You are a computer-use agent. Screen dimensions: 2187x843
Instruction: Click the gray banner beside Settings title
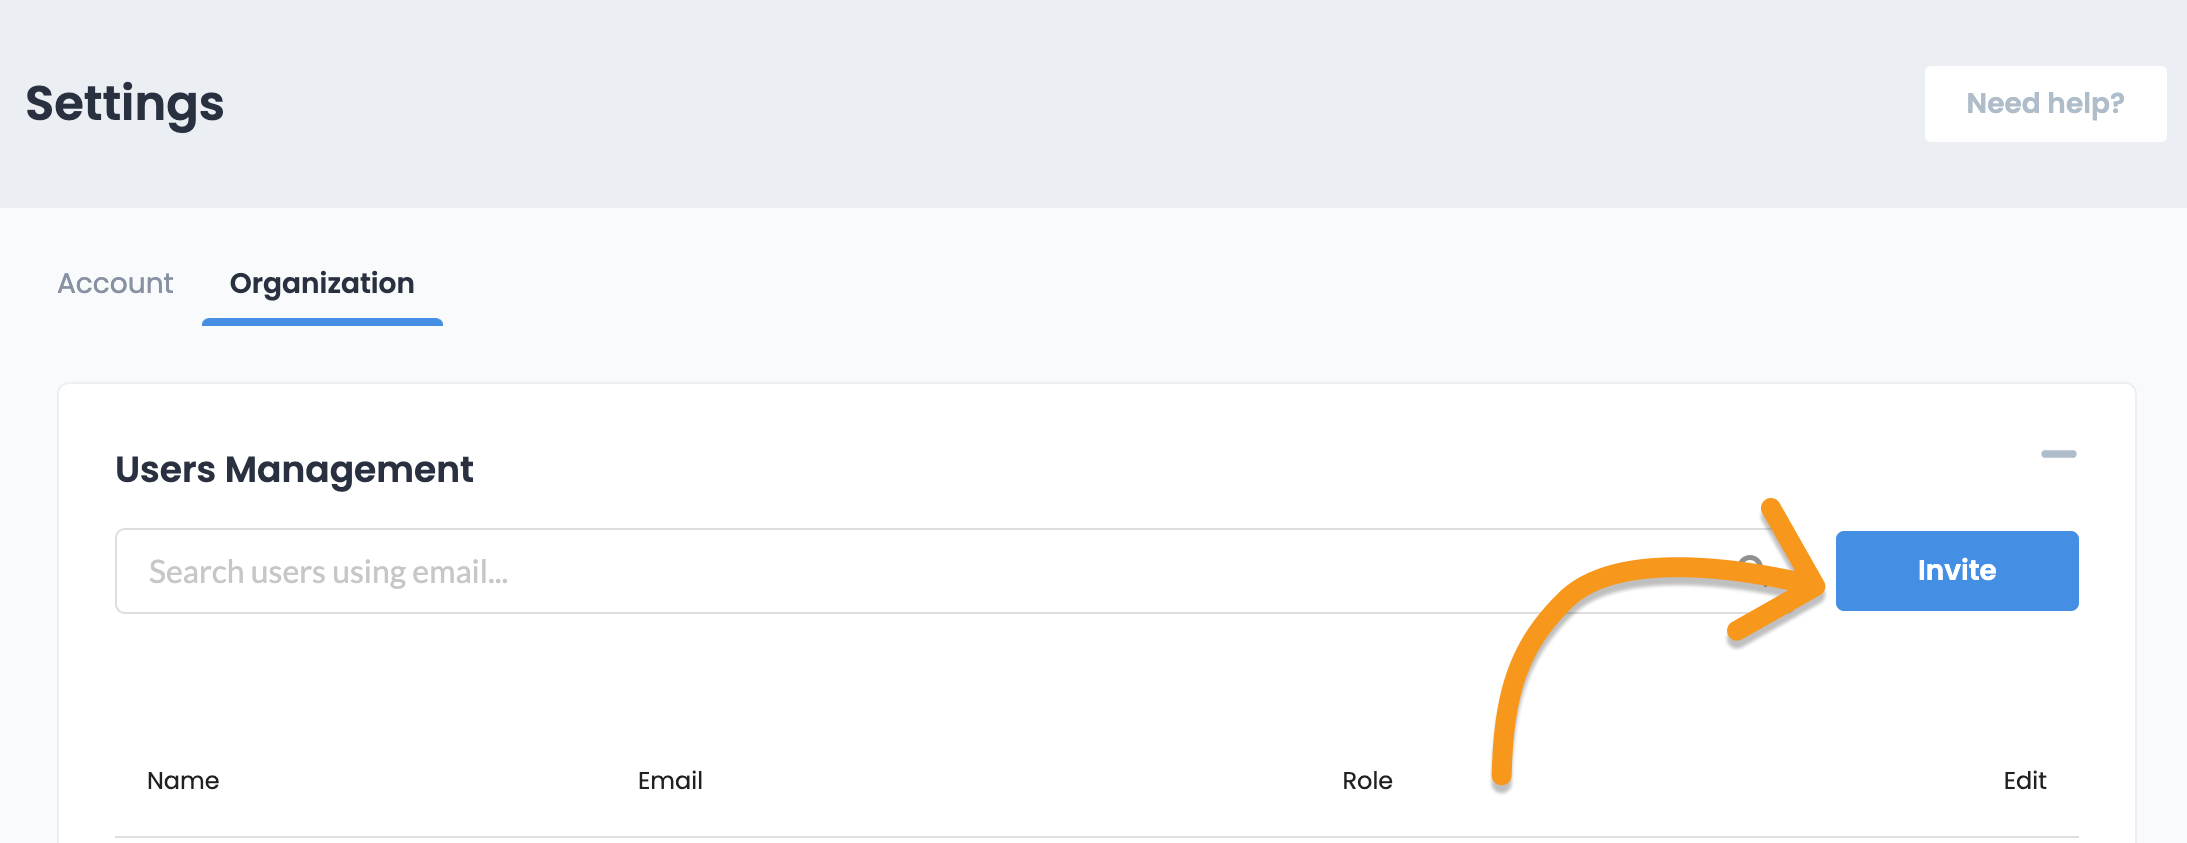point(1000,104)
